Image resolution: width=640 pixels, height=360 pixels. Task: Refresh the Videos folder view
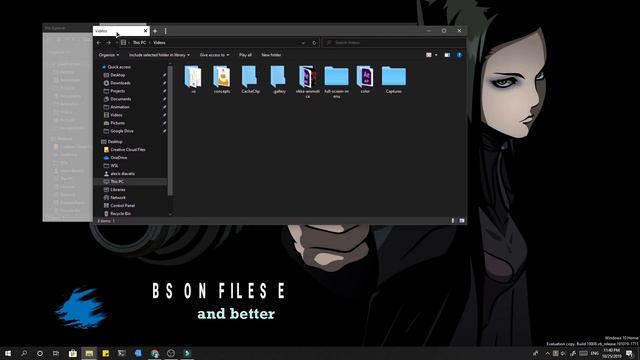click(314, 42)
